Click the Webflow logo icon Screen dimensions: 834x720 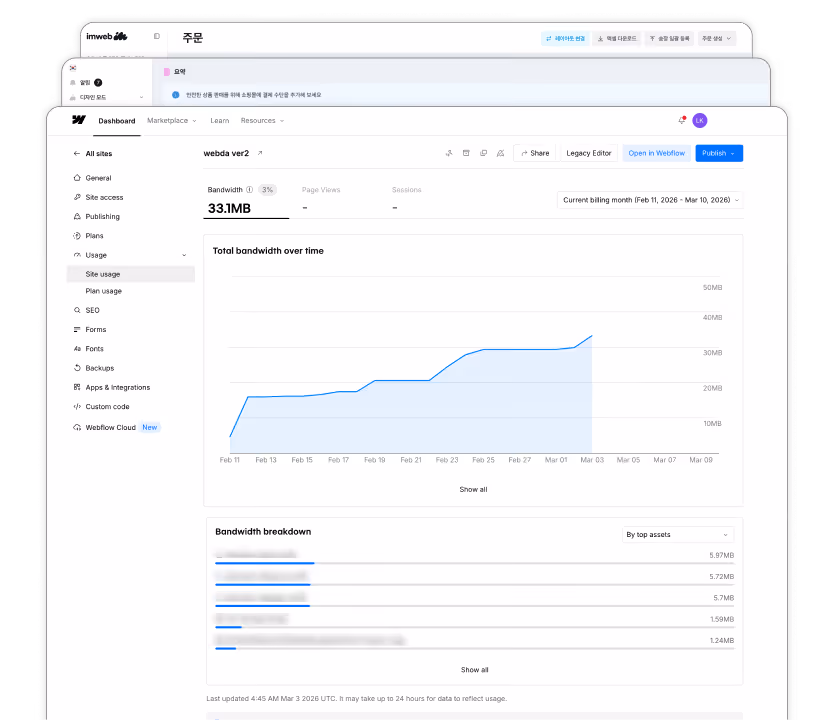[x=79, y=120]
